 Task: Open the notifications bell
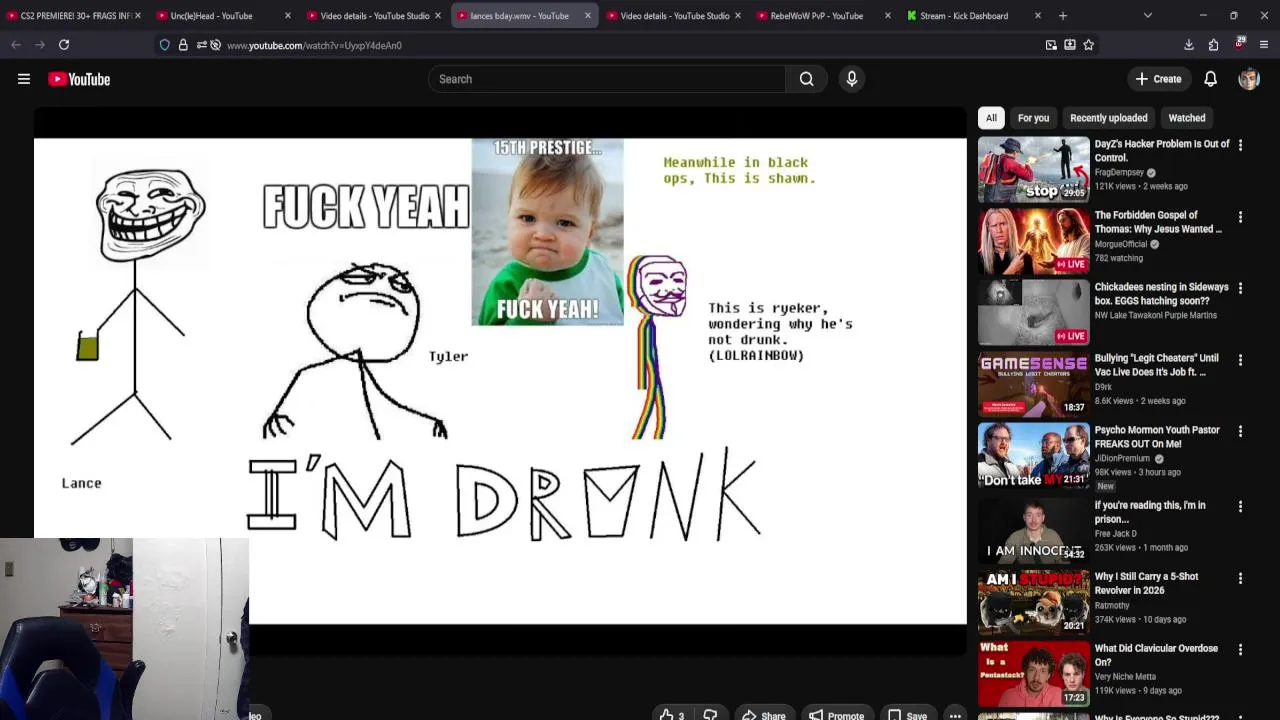tap(1210, 79)
